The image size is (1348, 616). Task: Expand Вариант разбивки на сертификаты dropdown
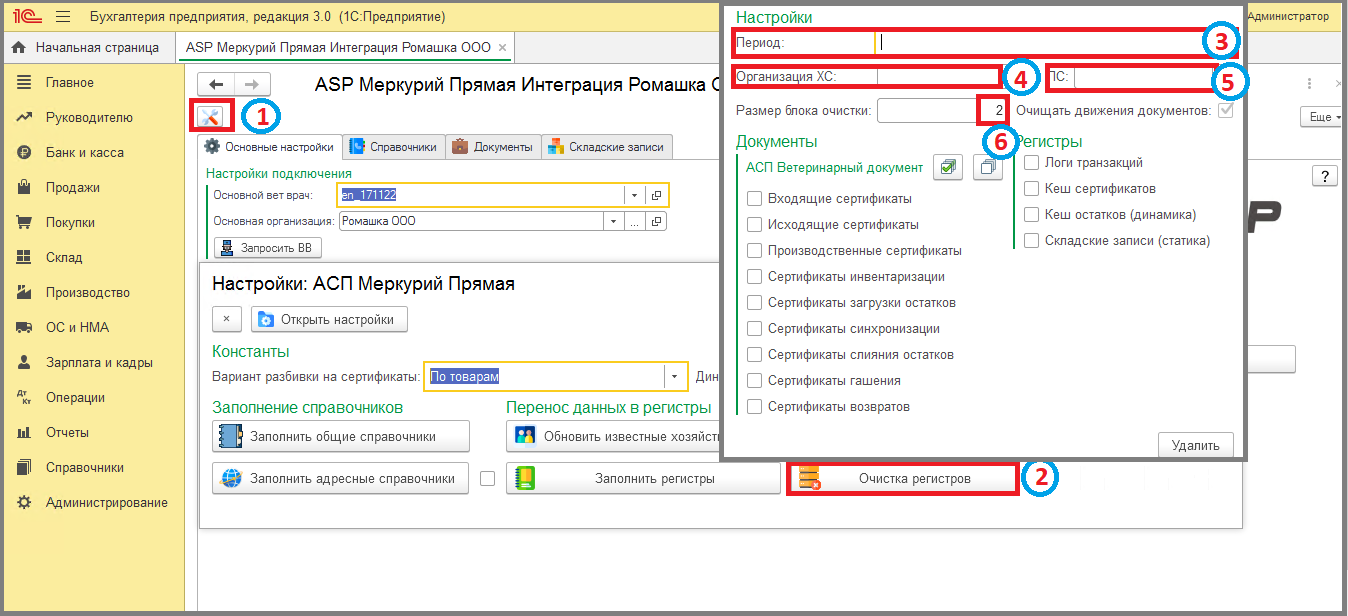pyautogui.click(x=675, y=376)
